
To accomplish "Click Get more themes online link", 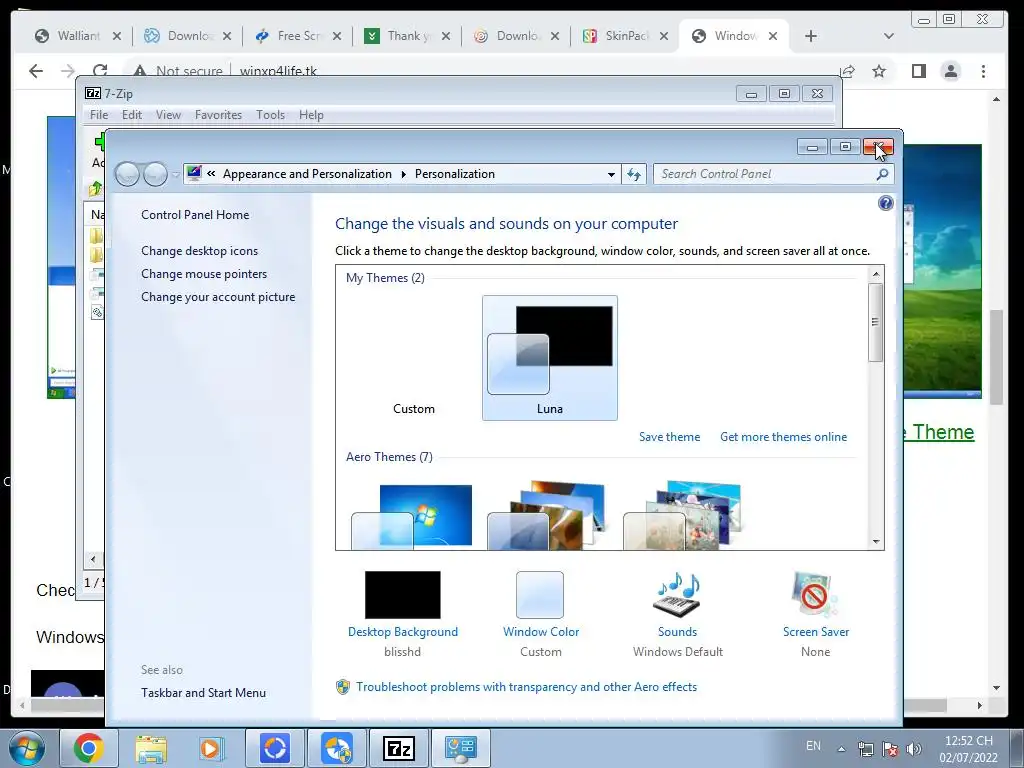I will [783, 437].
